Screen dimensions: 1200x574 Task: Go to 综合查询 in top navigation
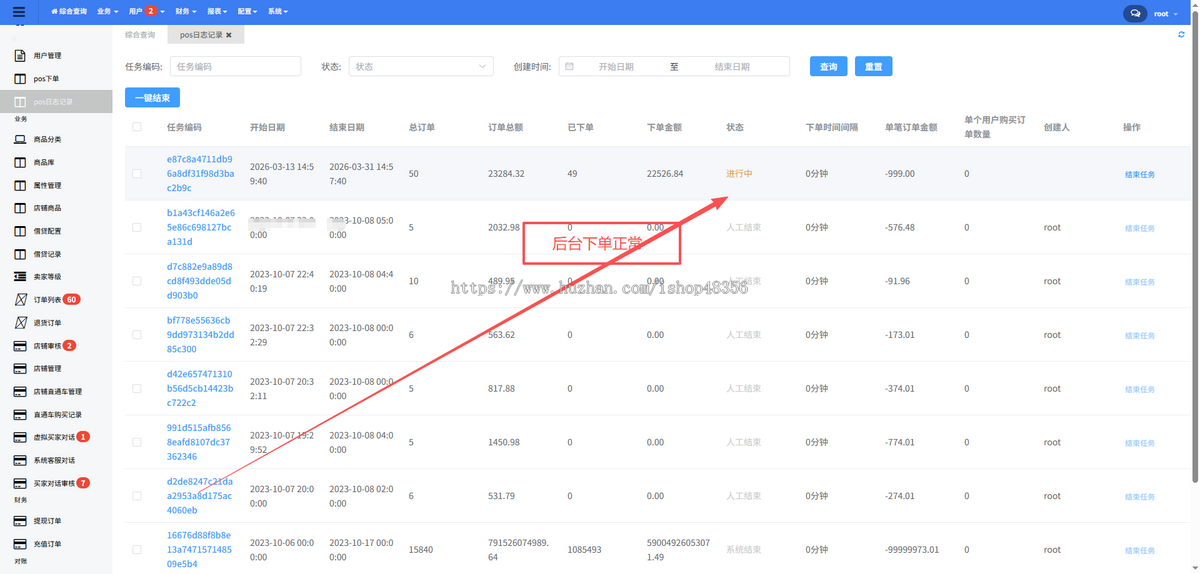68,12
